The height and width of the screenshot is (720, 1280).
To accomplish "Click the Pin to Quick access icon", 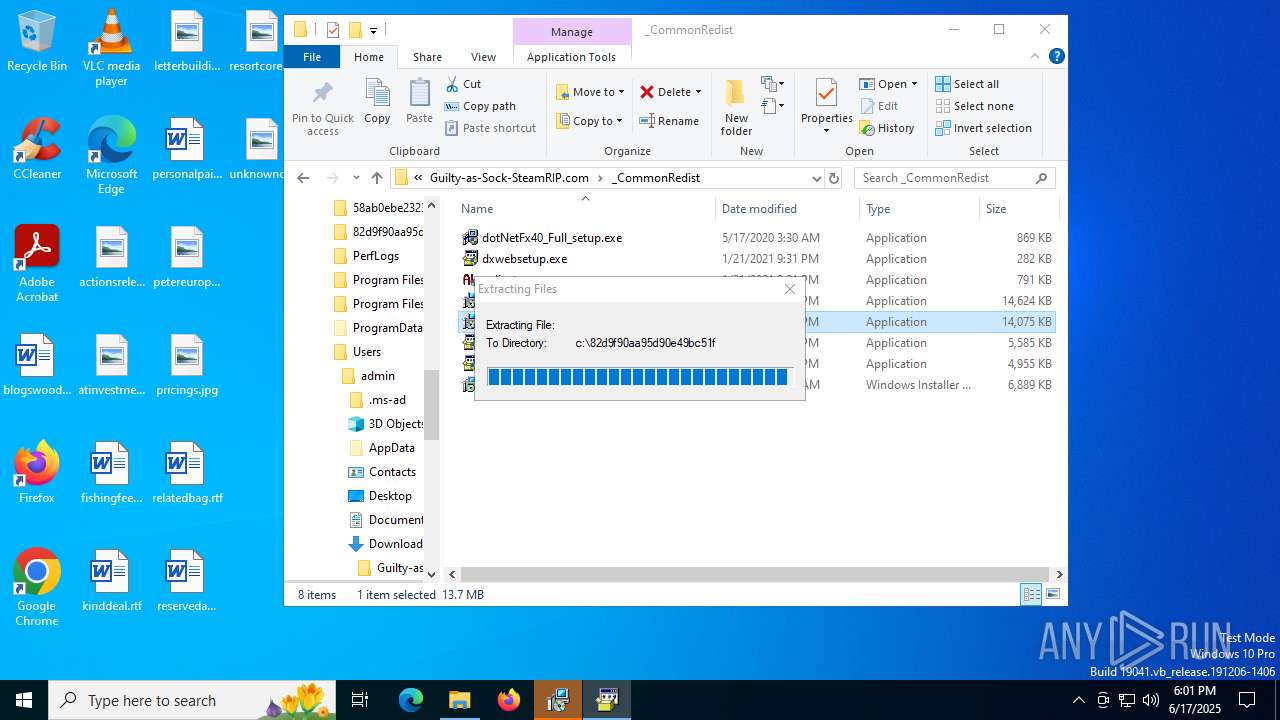I will pos(323,109).
